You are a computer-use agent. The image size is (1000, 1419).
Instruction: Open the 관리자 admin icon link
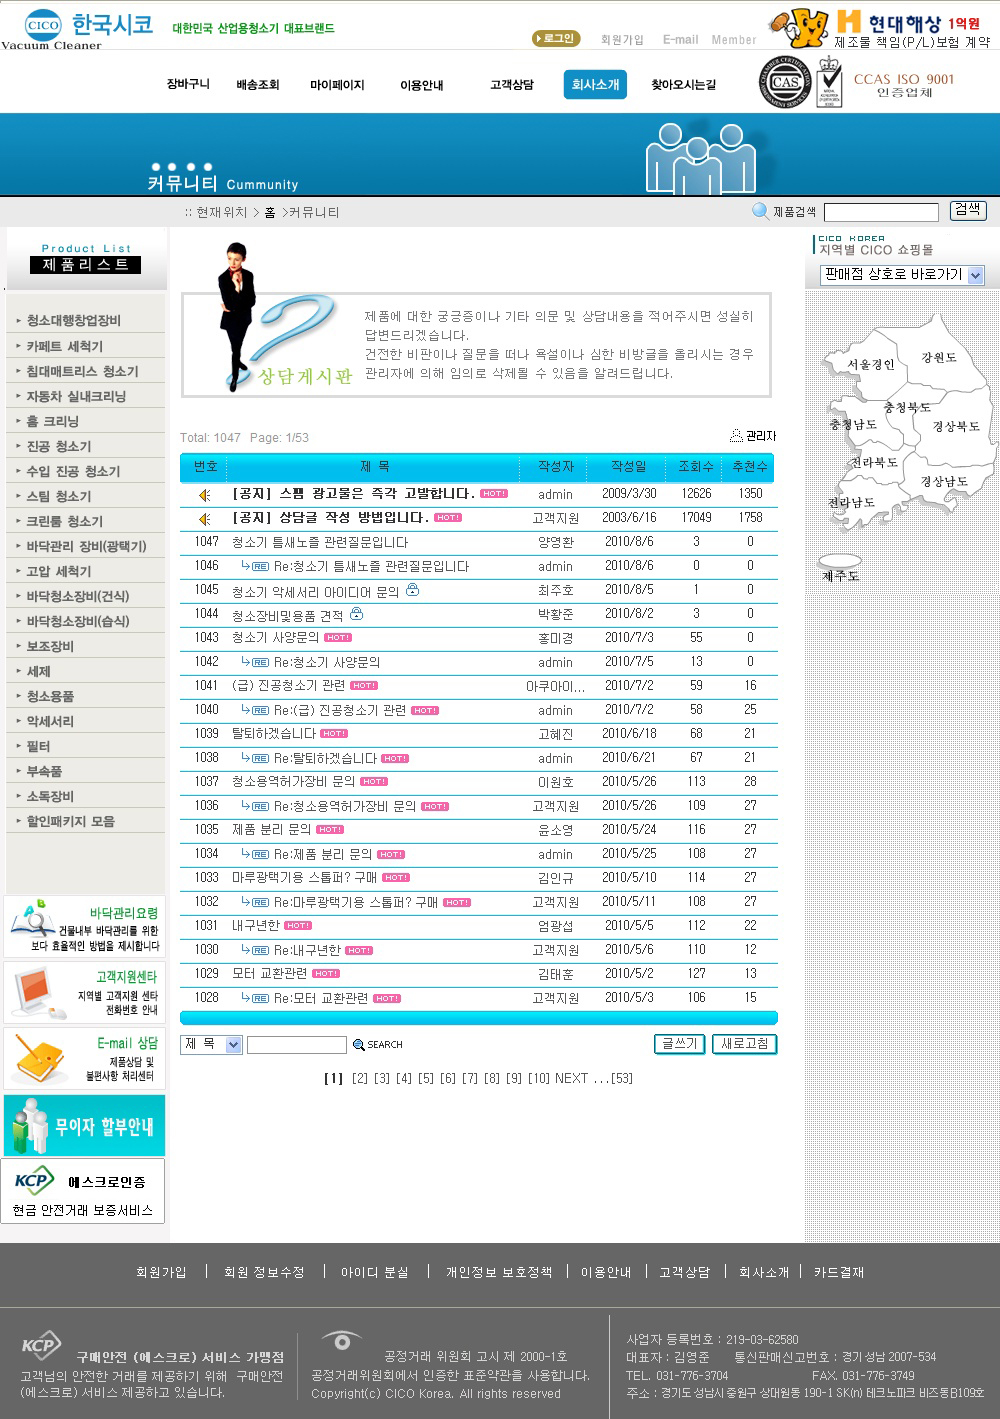pos(737,436)
